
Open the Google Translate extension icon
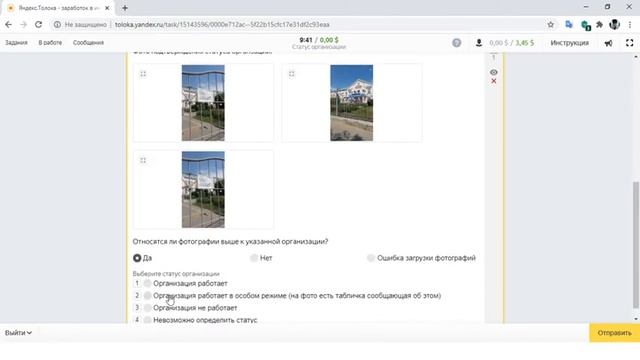pos(569,24)
